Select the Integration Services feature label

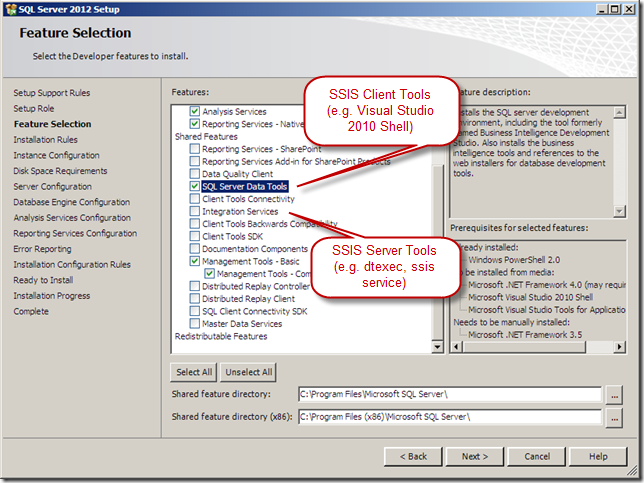click(240, 212)
